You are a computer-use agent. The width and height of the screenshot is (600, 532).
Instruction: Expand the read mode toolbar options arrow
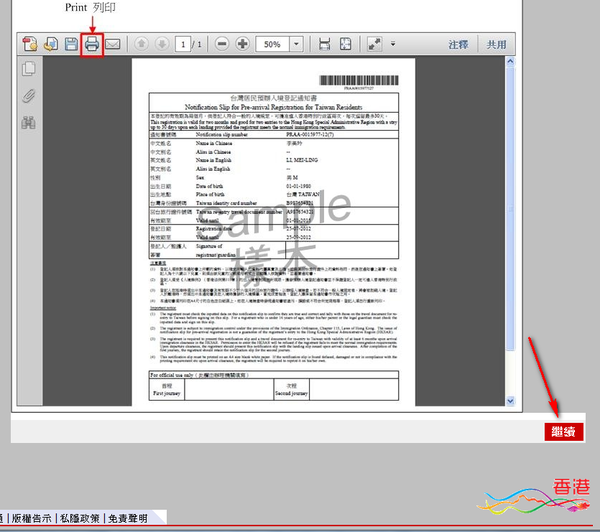click(394, 45)
